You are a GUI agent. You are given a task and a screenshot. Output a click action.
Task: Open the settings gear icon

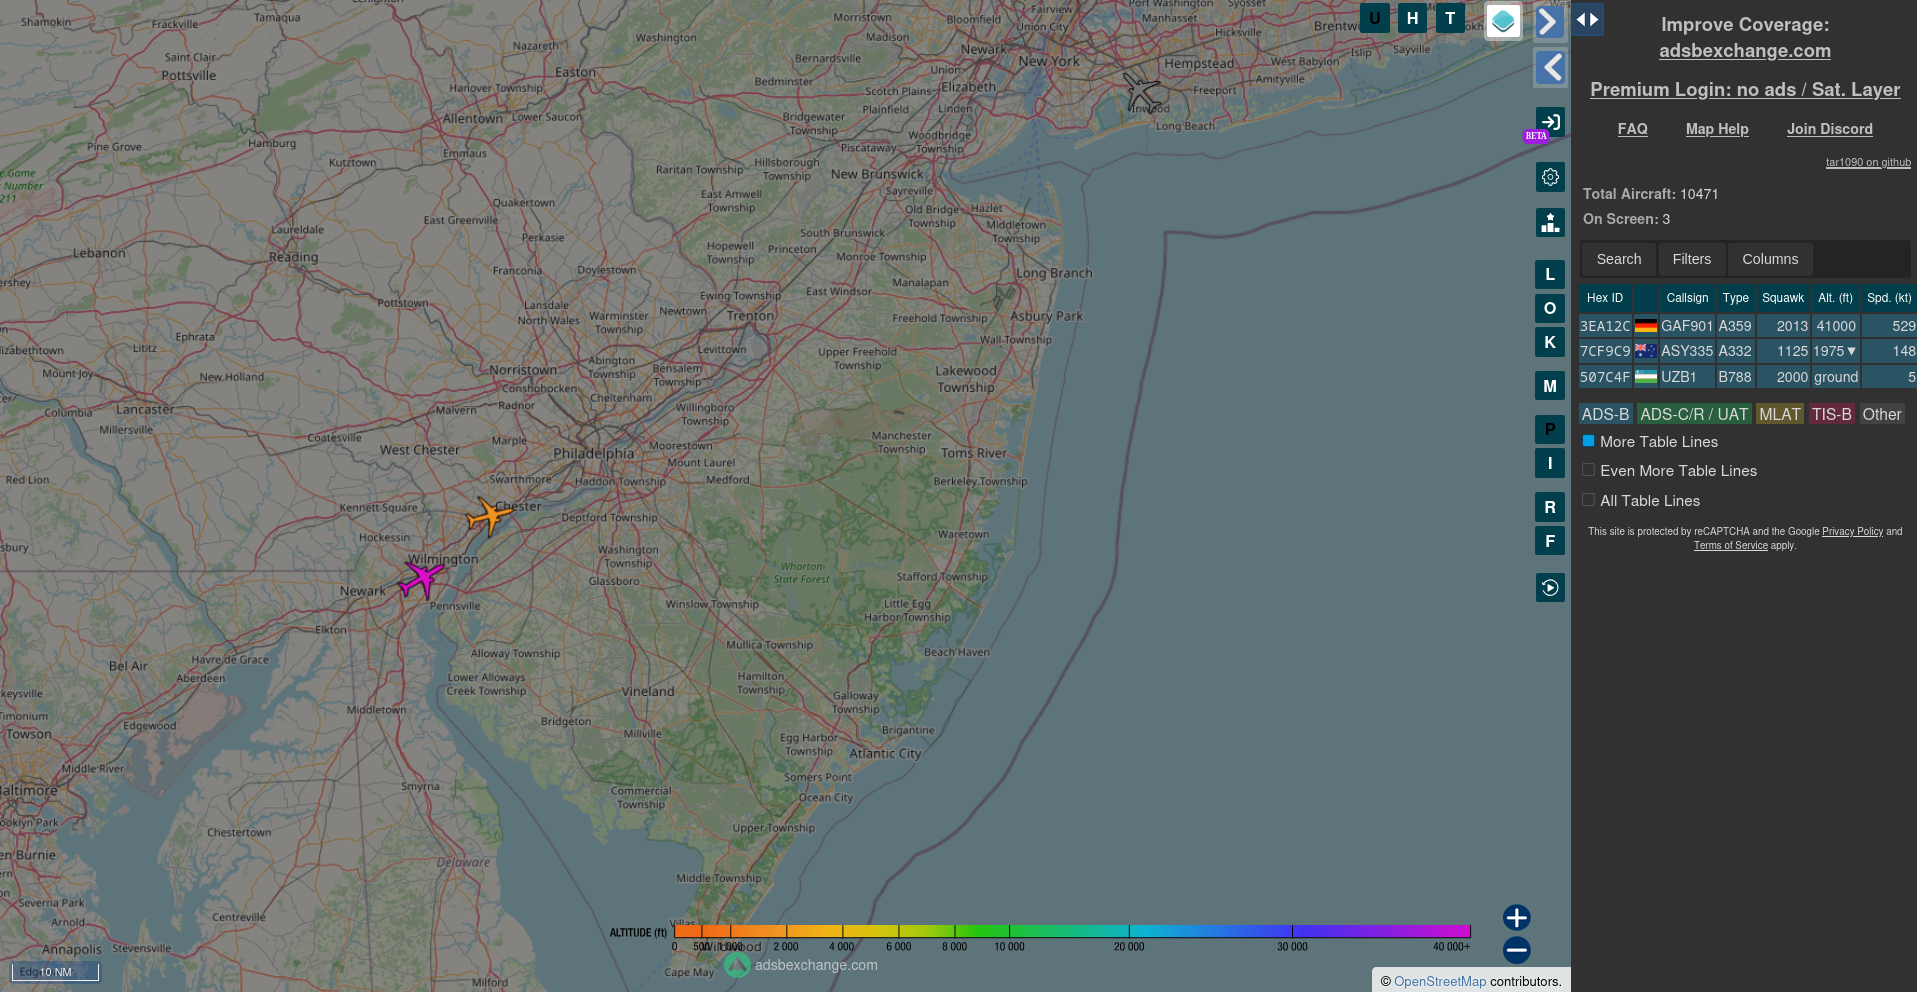click(1550, 177)
